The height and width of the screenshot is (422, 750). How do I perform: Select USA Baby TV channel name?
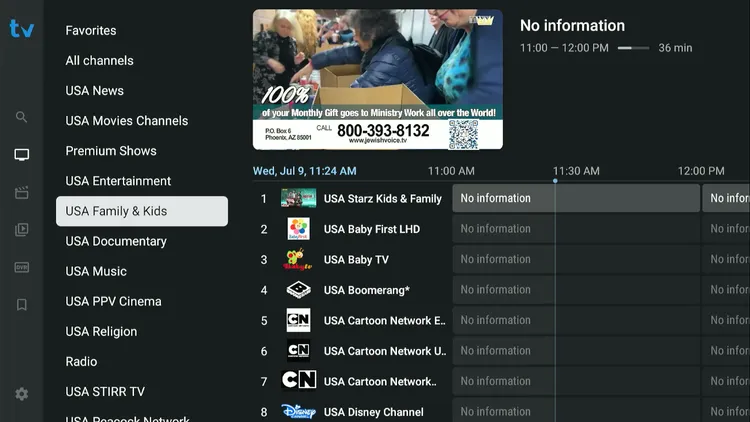coord(356,260)
